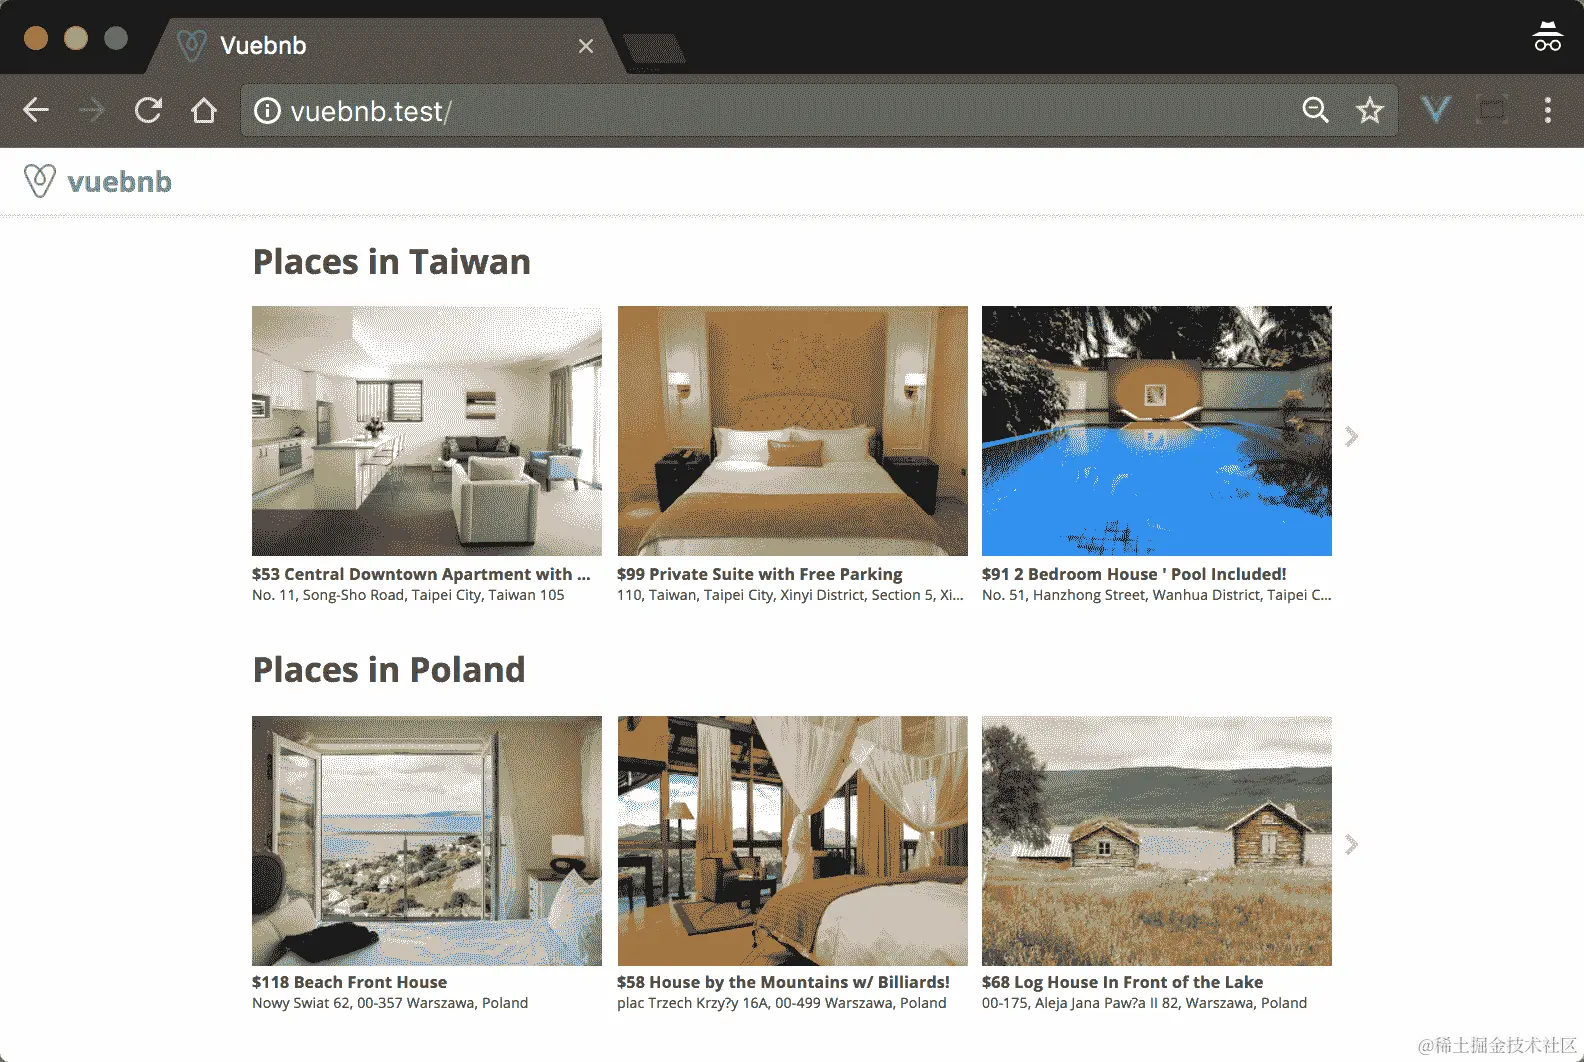Click '$53 Central Downtown Apartment with ...' title

pyautogui.click(x=421, y=574)
